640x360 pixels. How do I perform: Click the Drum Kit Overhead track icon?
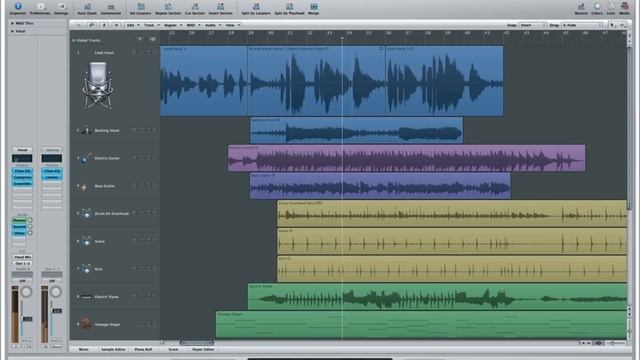85,213
